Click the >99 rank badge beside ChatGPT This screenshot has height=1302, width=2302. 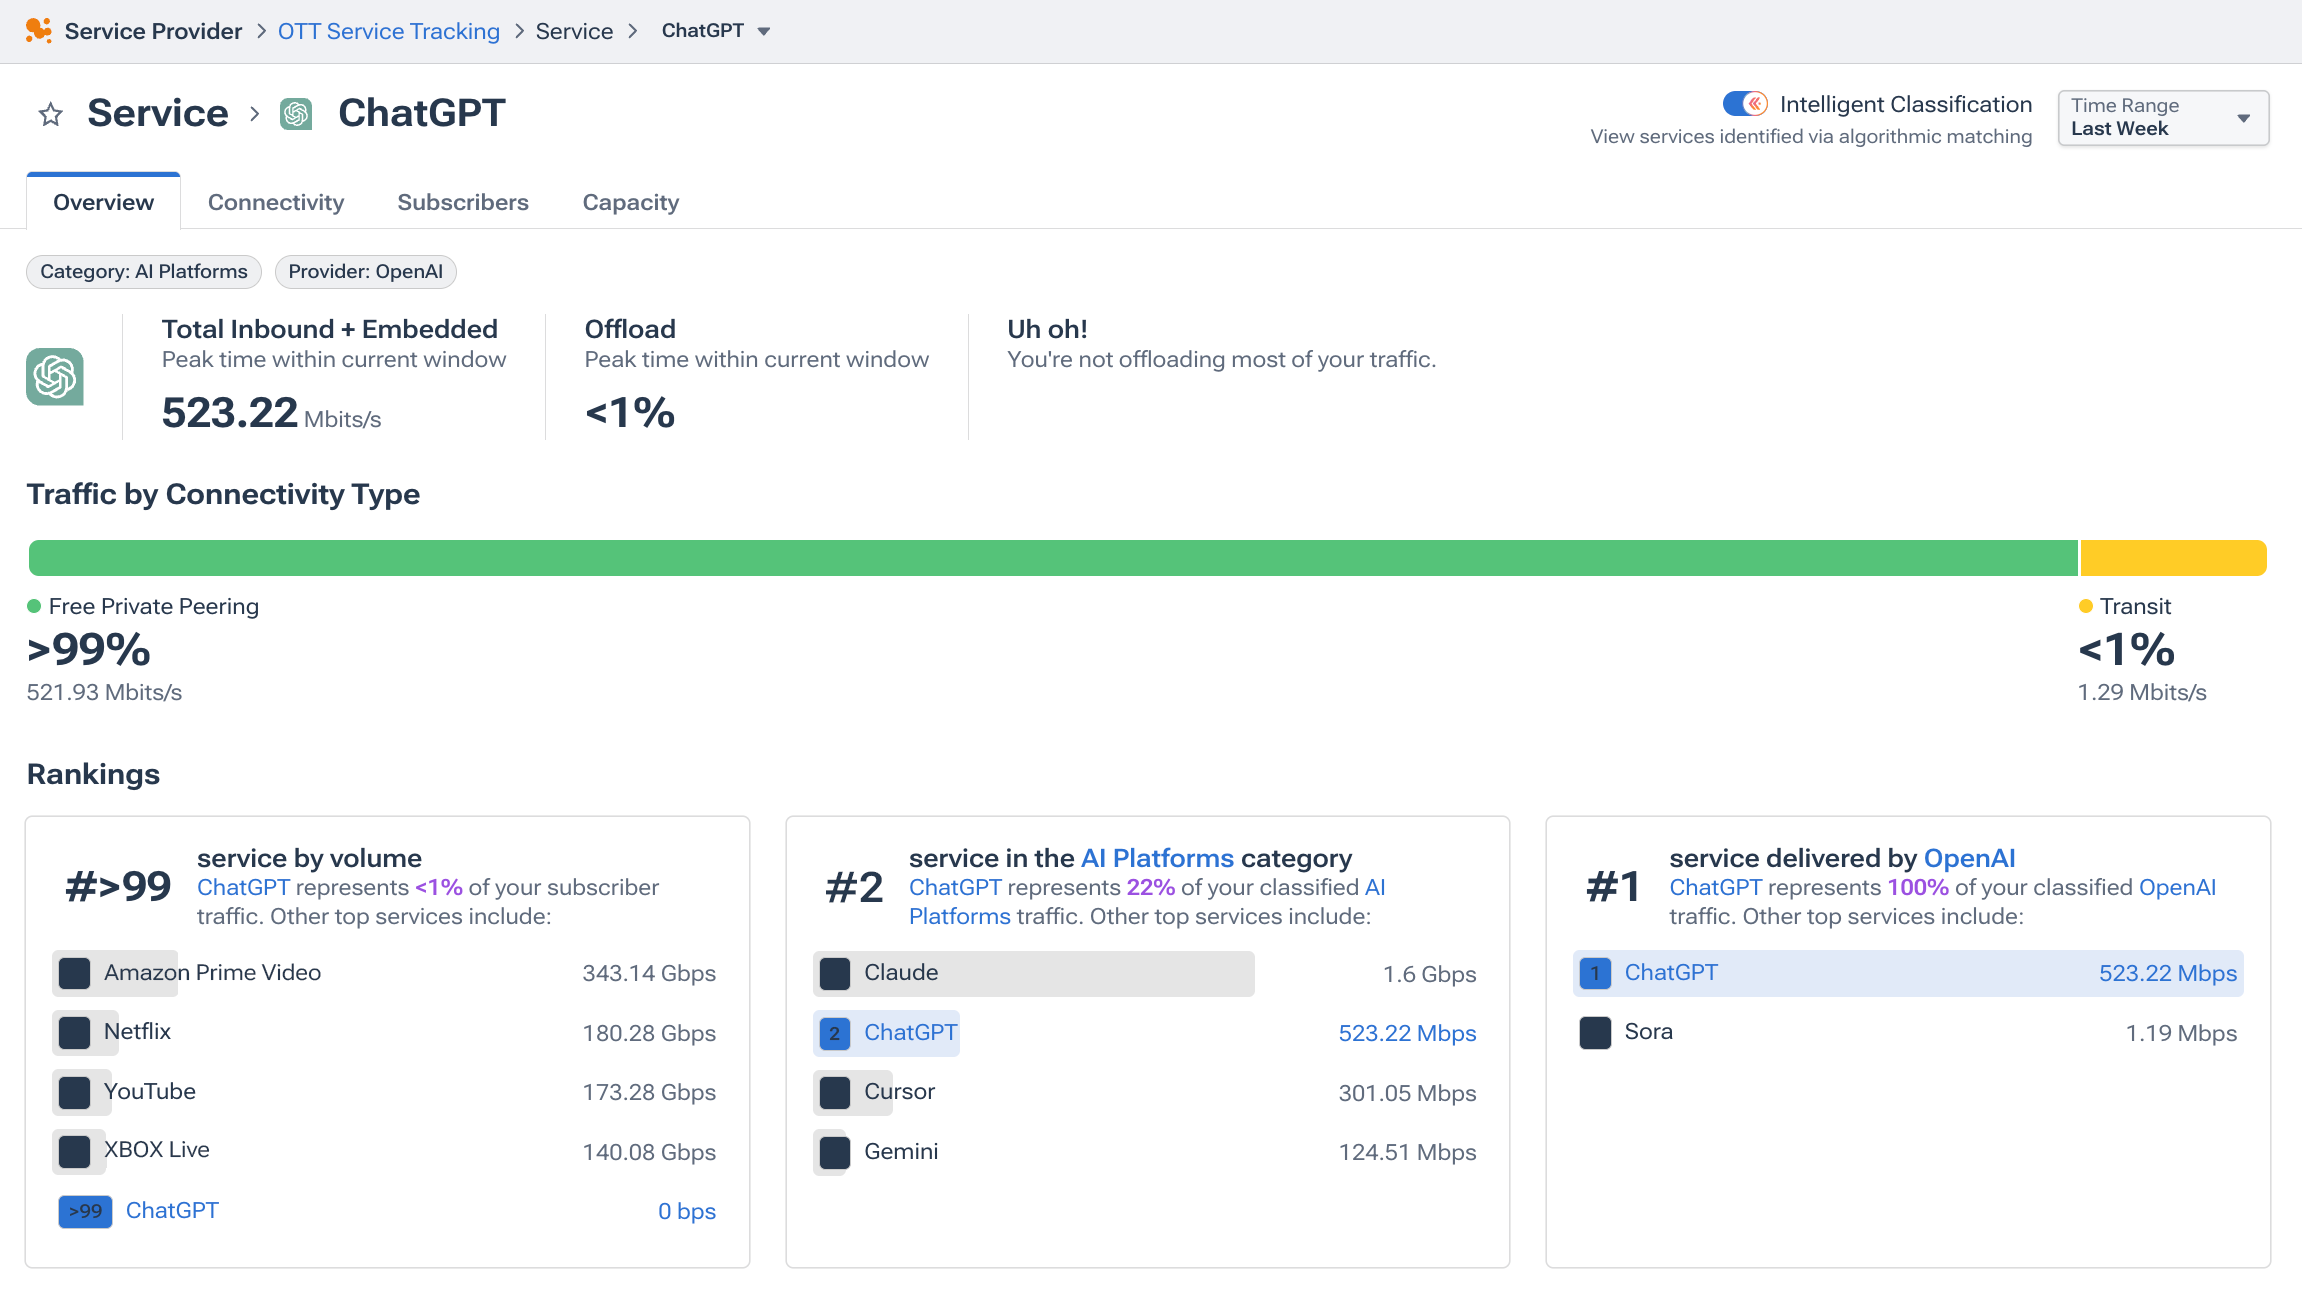pos(85,1211)
